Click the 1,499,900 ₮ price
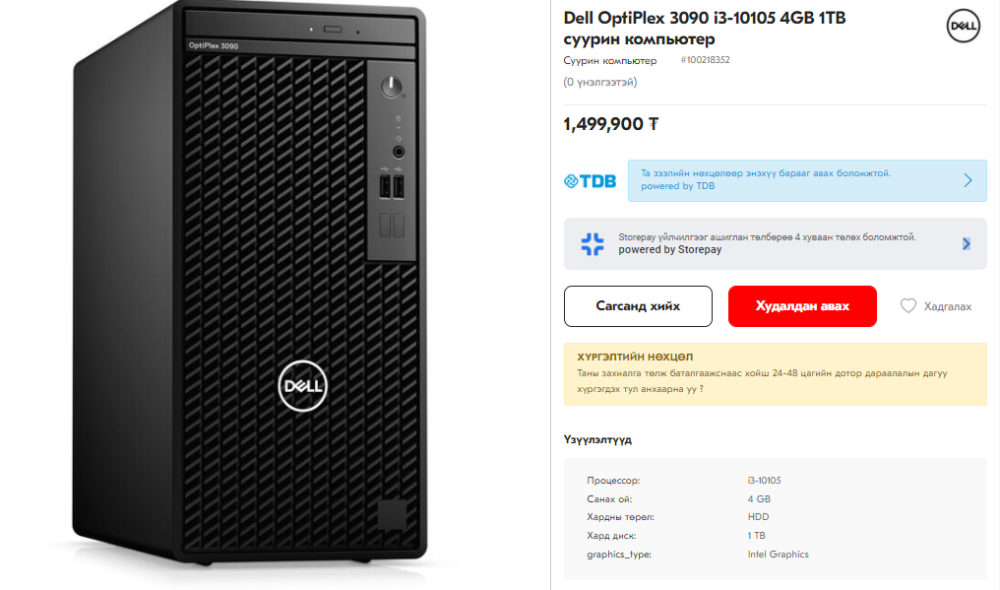This screenshot has height=590, width=1000. pos(611,124)
